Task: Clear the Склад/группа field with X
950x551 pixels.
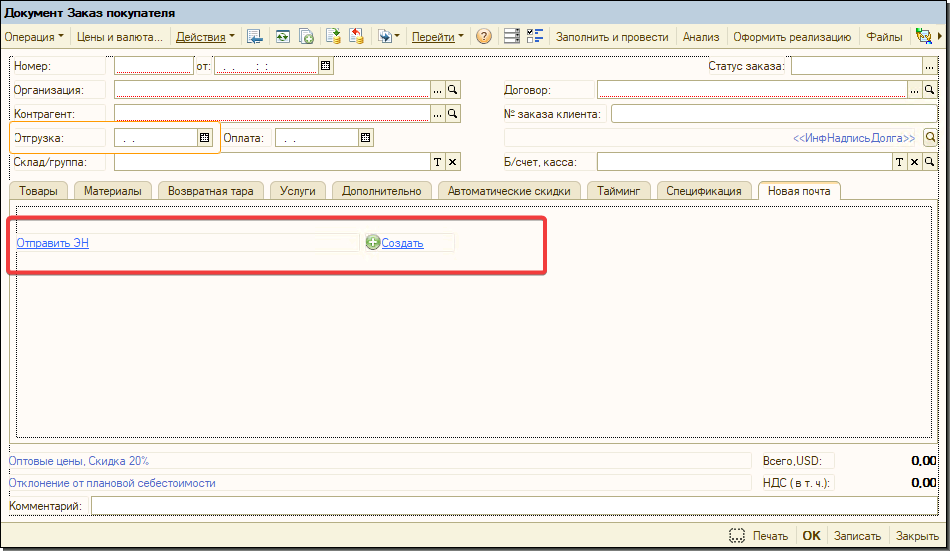Action: tap(453, 162)
